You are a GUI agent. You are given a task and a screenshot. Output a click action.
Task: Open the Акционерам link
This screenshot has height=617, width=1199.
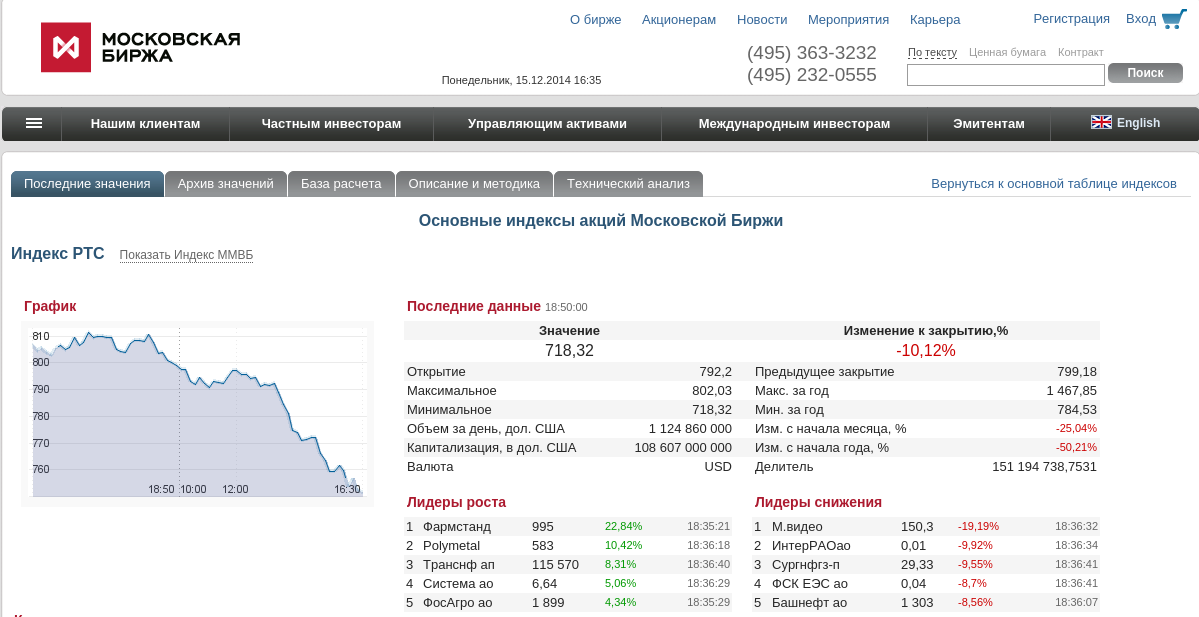coord(679,20)
